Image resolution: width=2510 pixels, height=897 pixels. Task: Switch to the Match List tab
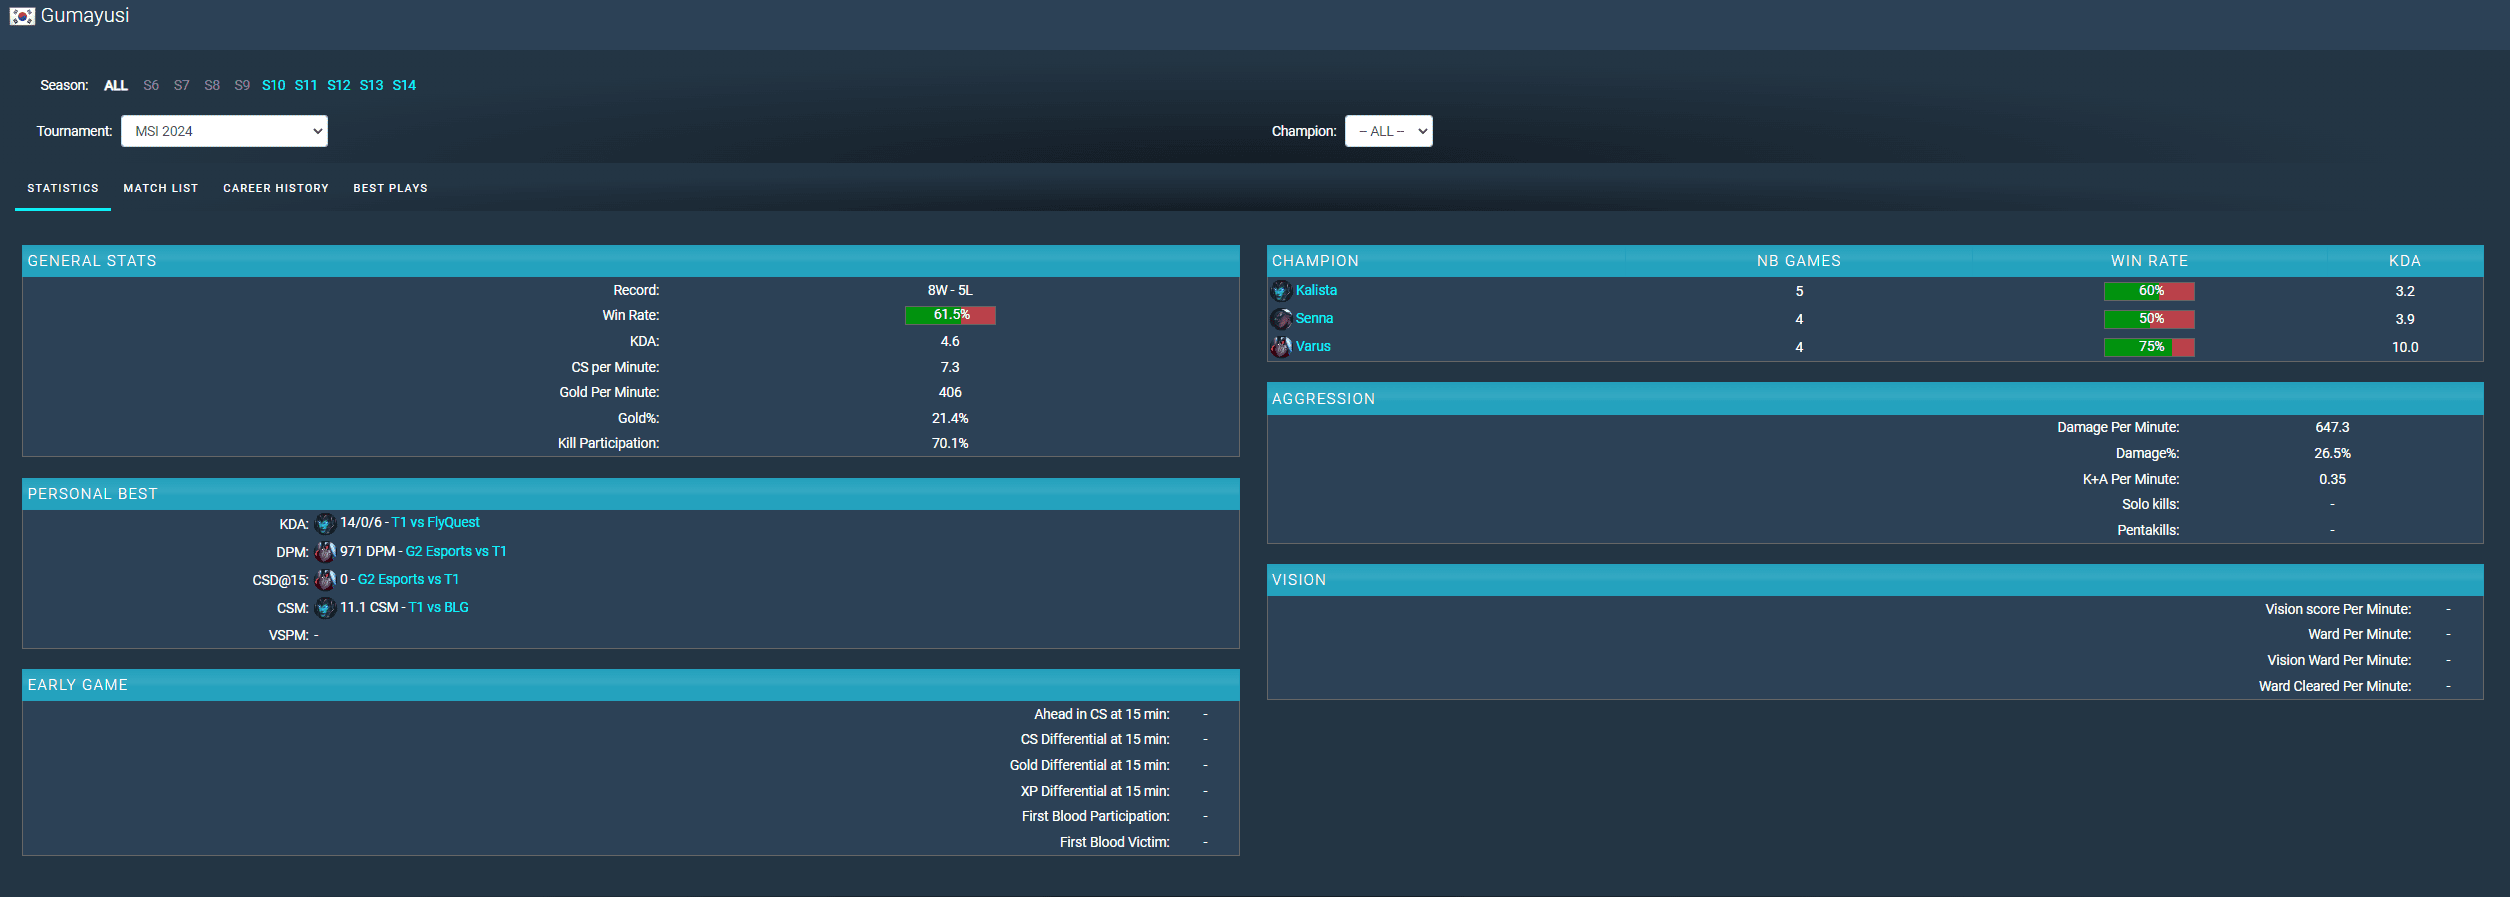point(161,188)
